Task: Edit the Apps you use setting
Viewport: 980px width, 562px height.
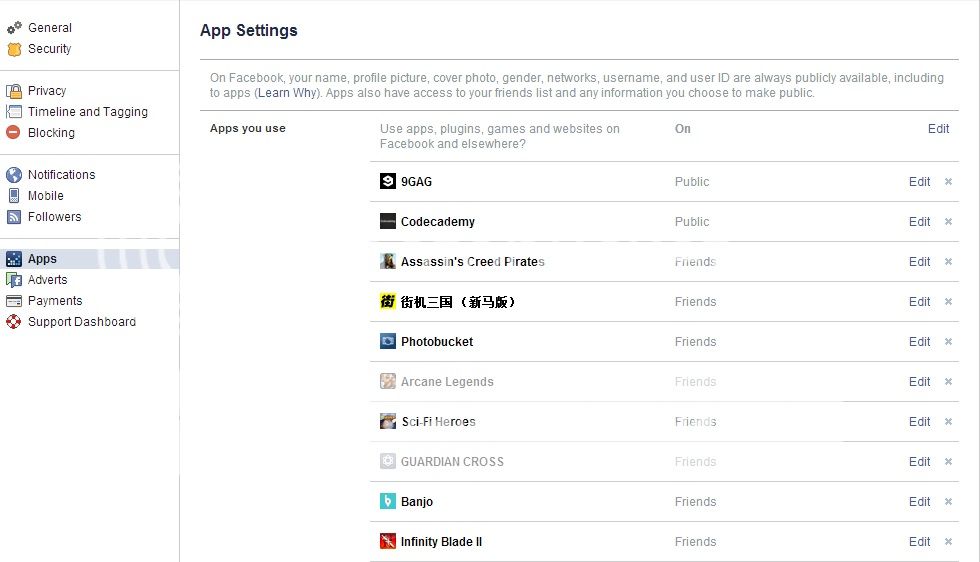Action: [938, 129]
